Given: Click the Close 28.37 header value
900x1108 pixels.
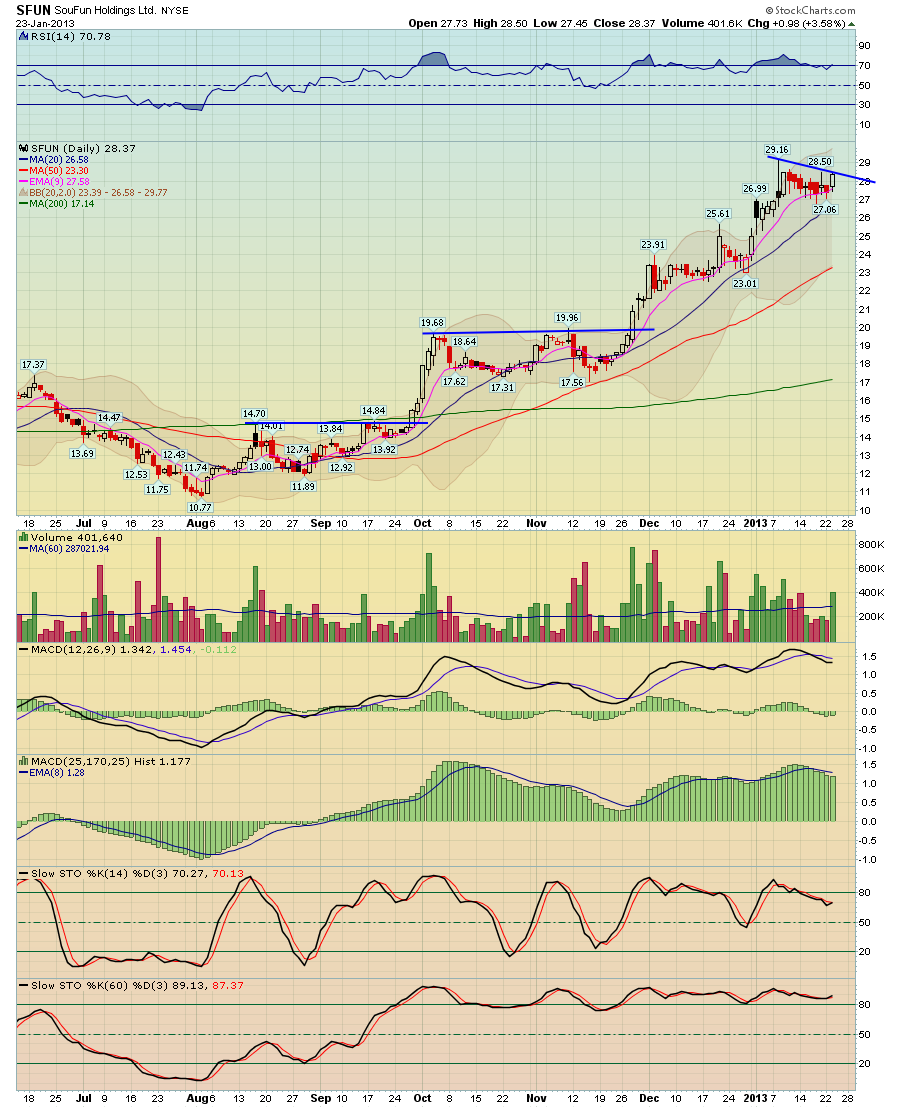Looking at the screenshot, I should (x=624, y=23).
